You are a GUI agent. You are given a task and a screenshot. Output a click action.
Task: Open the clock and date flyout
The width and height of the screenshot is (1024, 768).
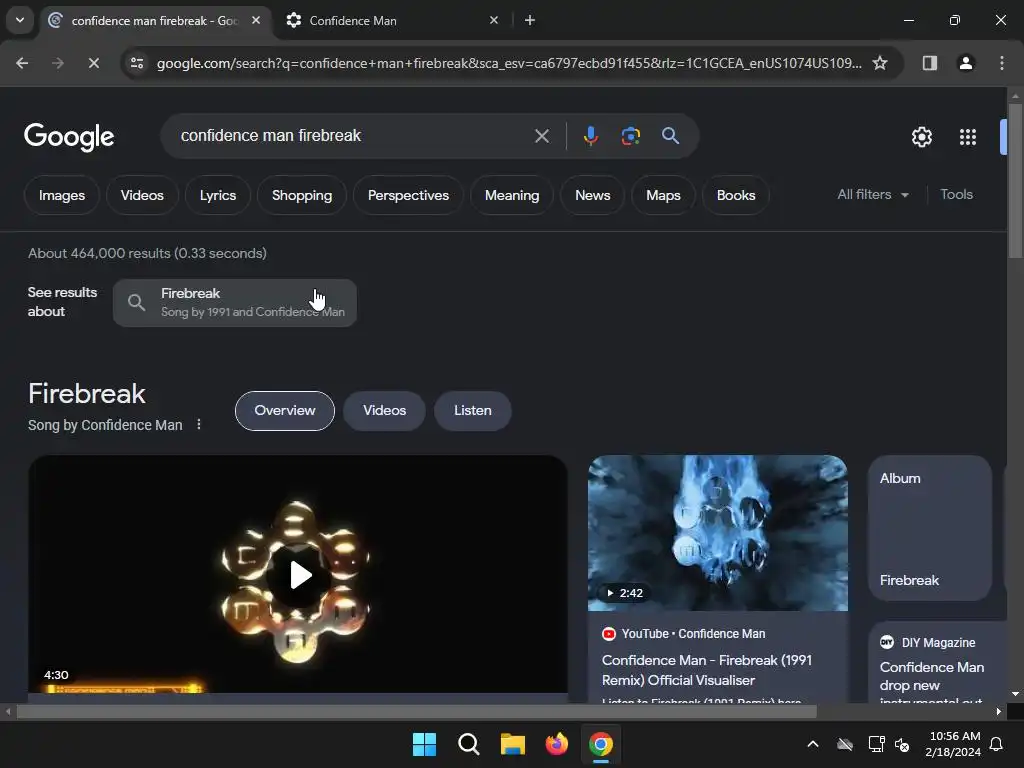(x=953, y=744)
